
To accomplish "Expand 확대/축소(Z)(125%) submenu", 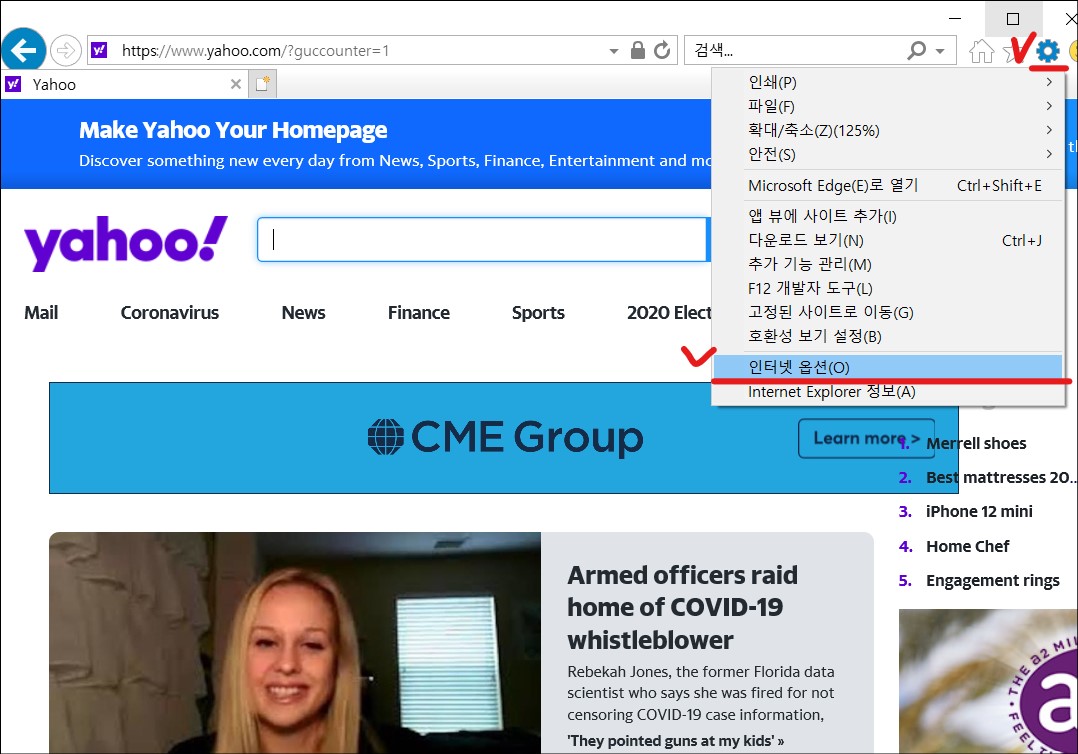I will coord(888,131).
